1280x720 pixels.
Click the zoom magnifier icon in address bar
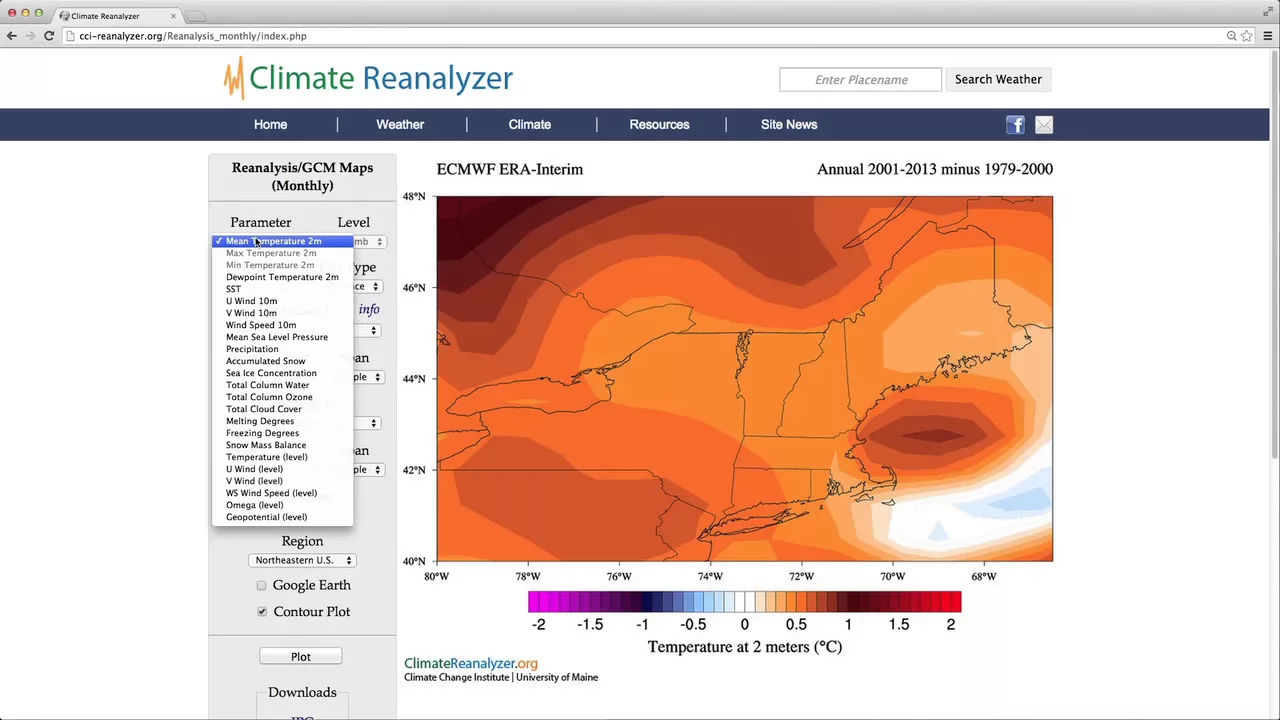[1232, 36]
